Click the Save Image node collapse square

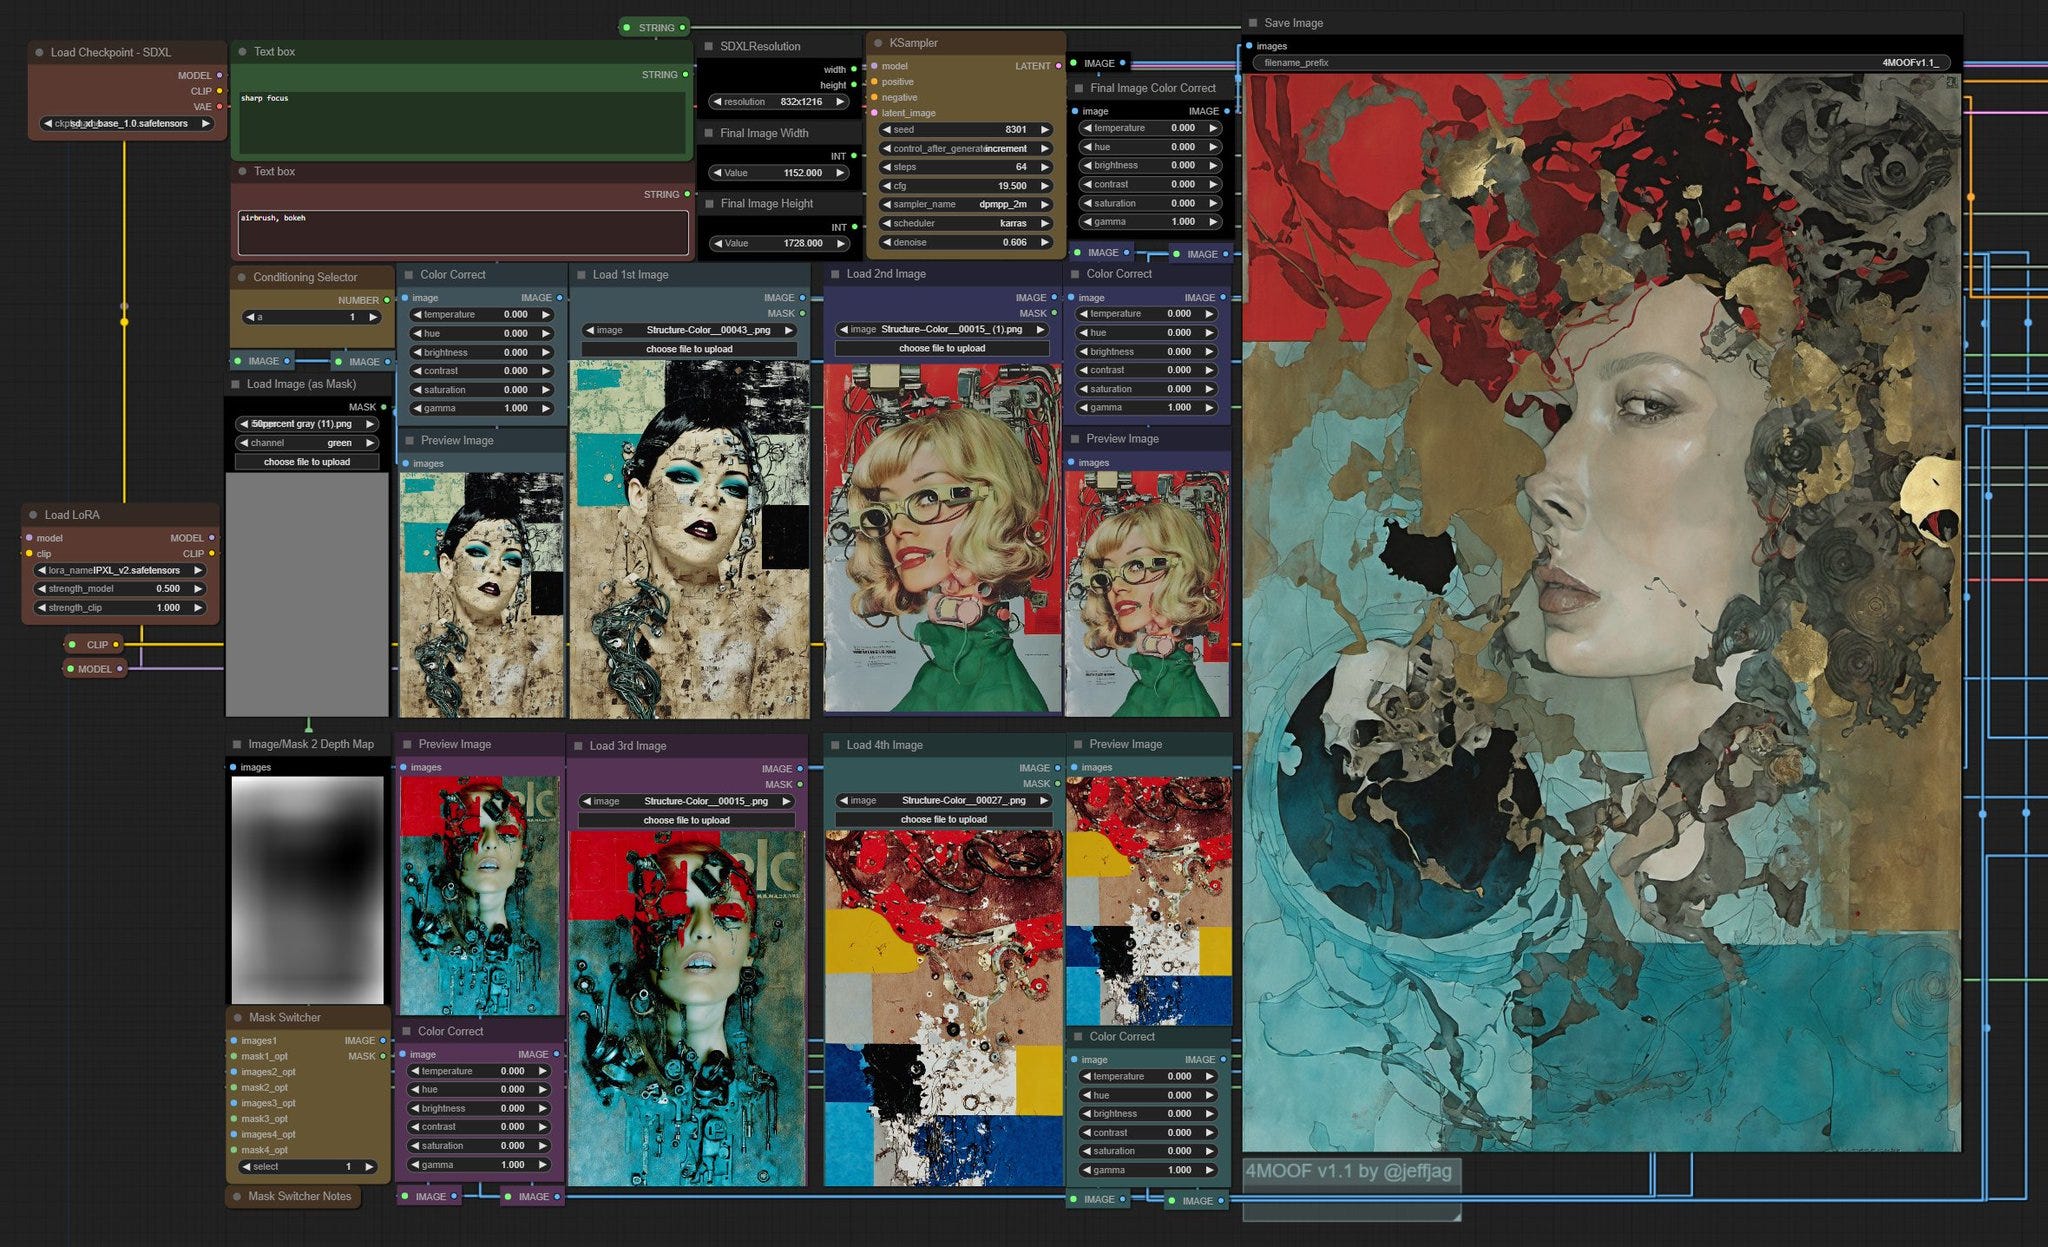tap(1253, 22)
